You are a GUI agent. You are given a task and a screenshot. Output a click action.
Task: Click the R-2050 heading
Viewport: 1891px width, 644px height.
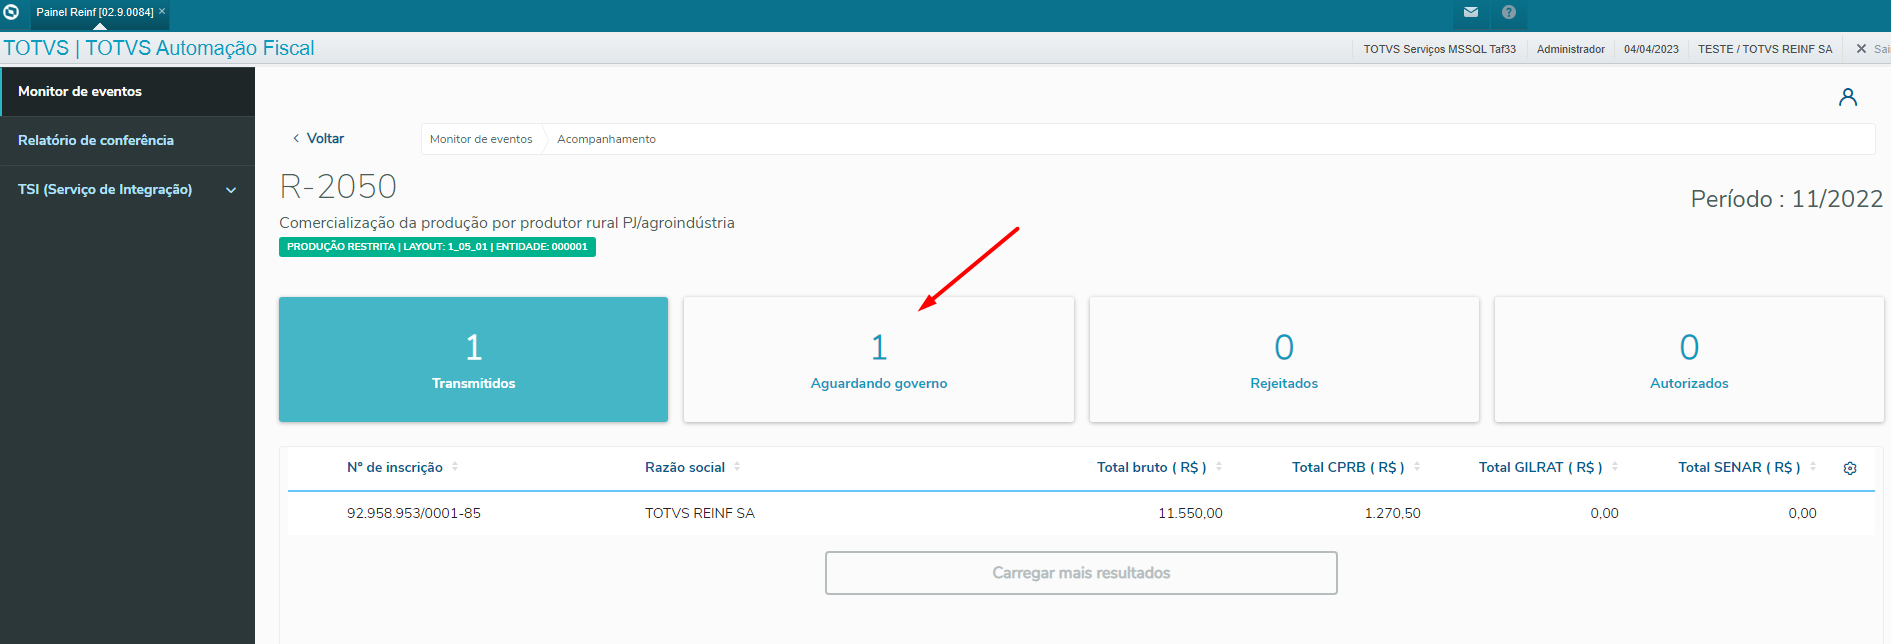tap(338, 186)
